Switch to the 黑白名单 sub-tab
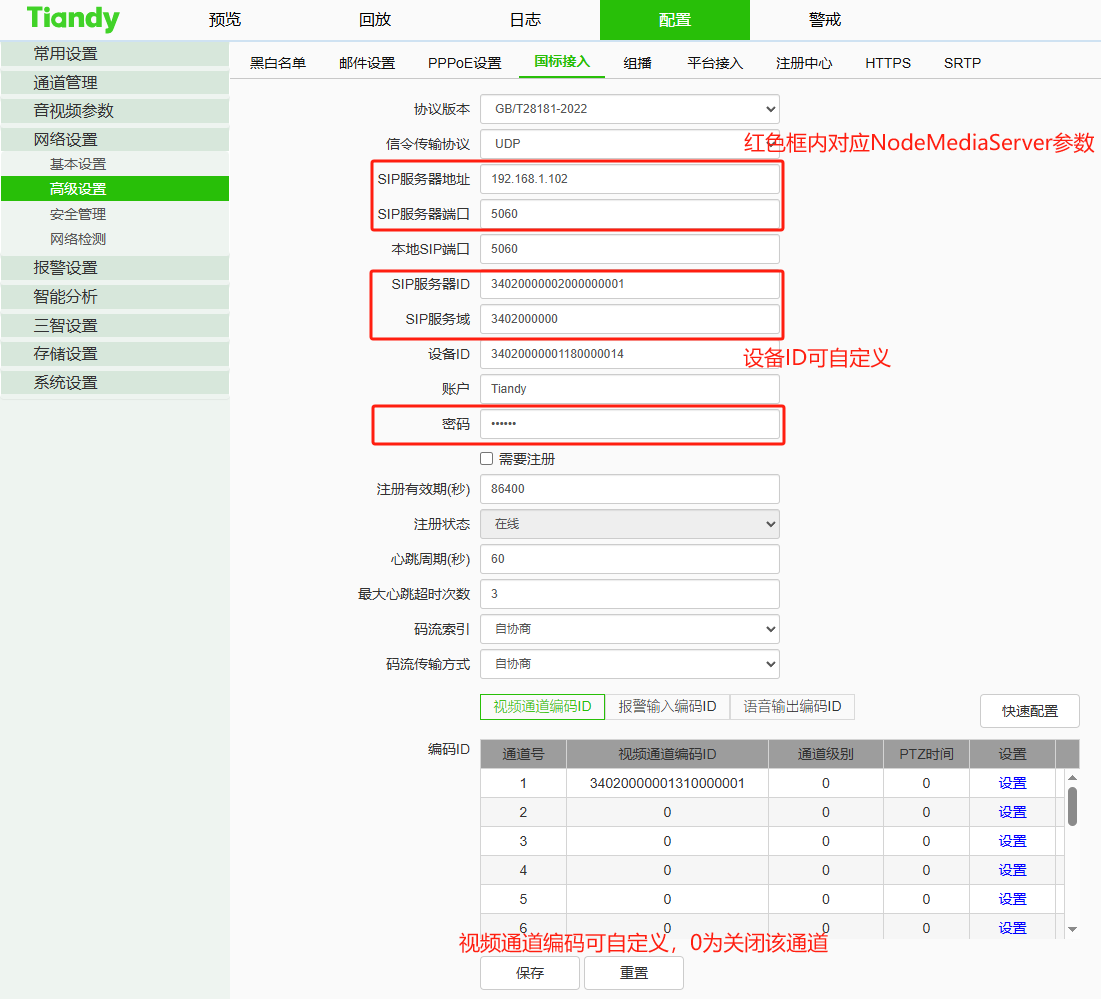 click(x=278, y=63)
